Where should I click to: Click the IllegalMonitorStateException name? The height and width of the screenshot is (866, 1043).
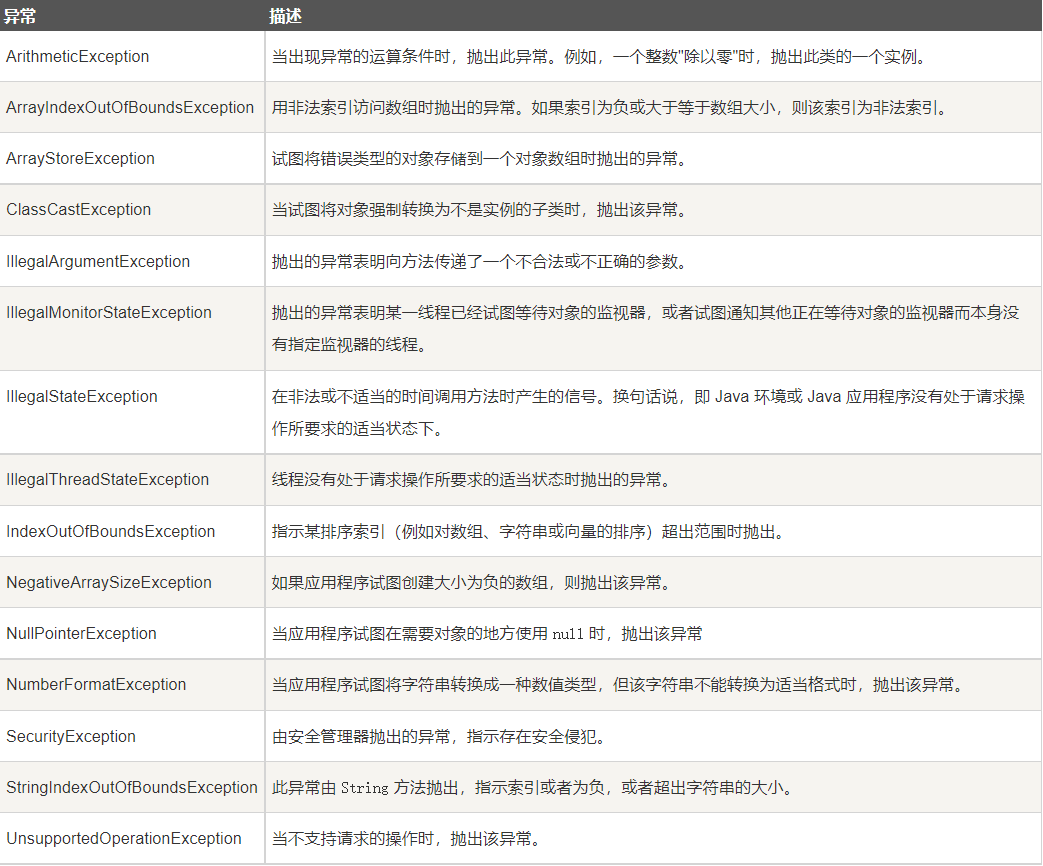(109, 313)
